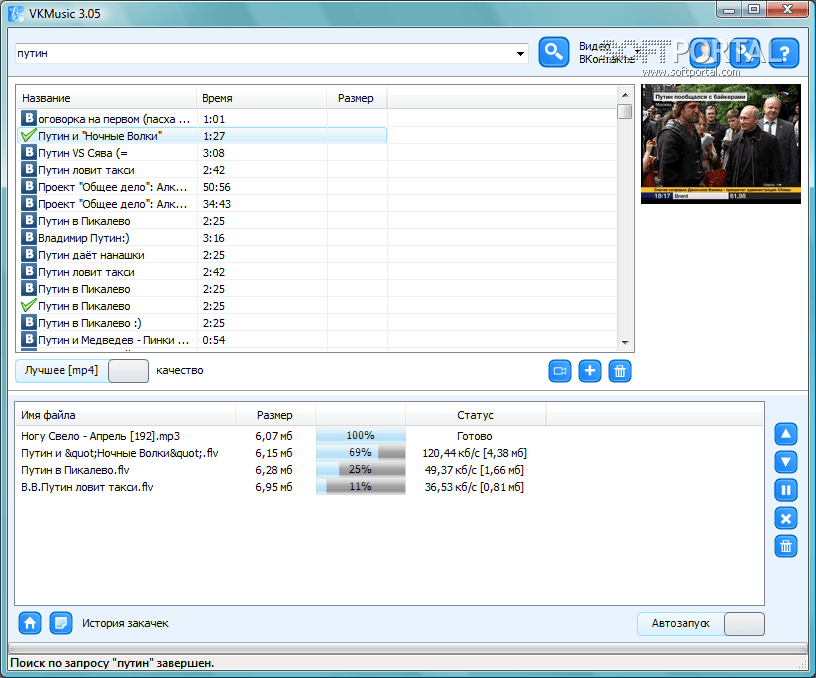This screenshot has height=678, width=816.
Task: Open the user profile icon button
Action: point(704,53)
